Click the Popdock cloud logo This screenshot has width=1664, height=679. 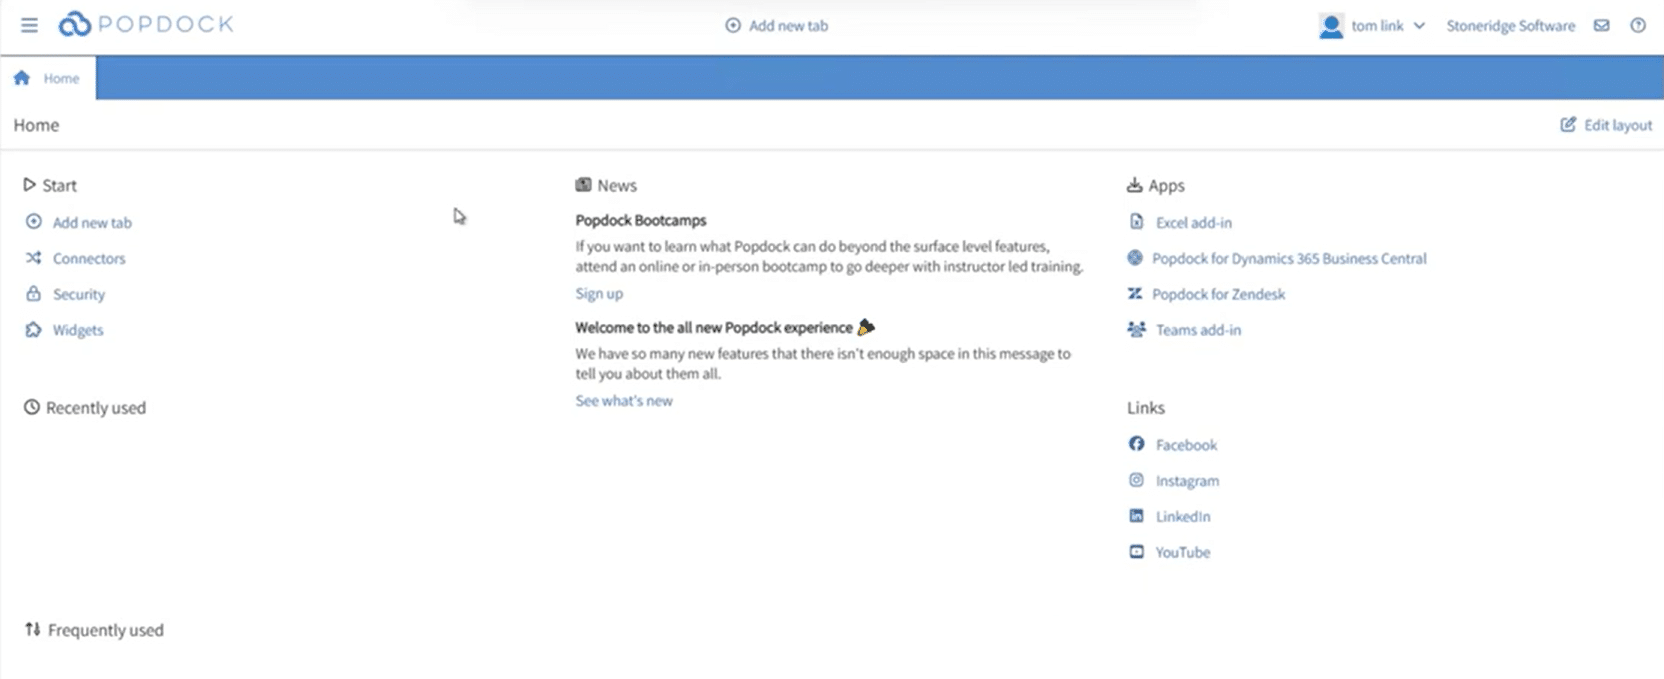pyautogui.click(x=75, y=24)
